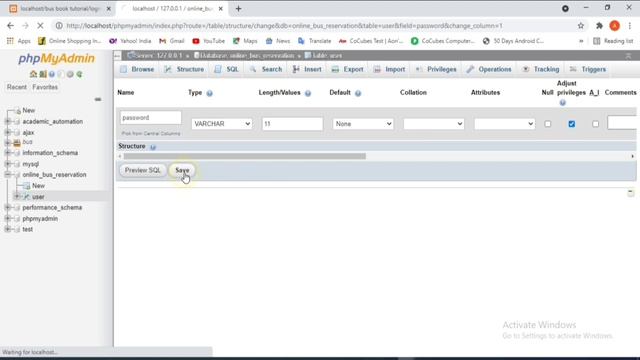Enable the A_I auto increment checkbox
The width and height of the screenshot is (640, 360).
(x=596, y=124)
